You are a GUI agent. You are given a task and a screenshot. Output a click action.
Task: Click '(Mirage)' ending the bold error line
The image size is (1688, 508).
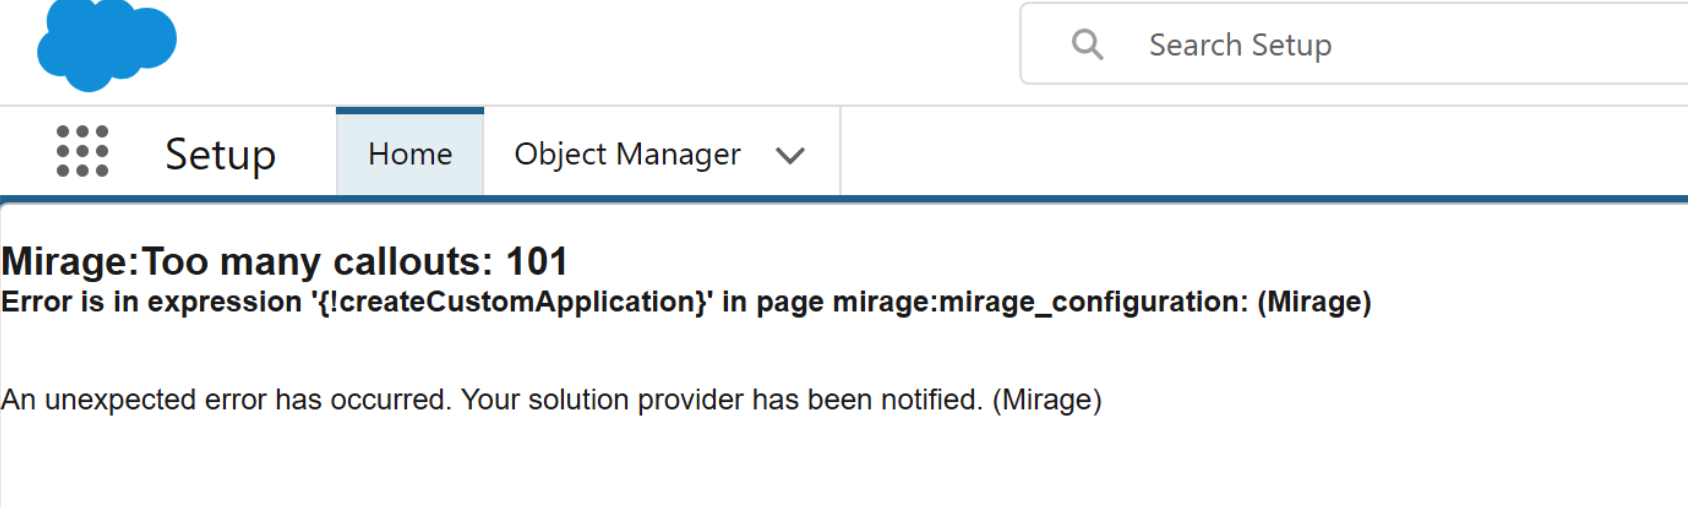pyautogui.click(x=1314, y=302)
